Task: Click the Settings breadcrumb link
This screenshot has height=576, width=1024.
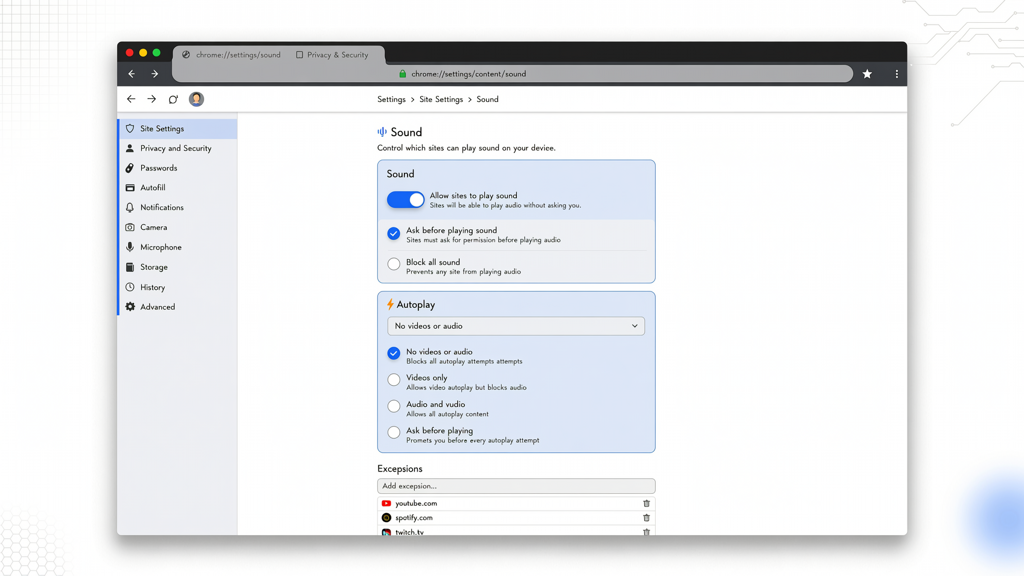Action: [391, 99]
